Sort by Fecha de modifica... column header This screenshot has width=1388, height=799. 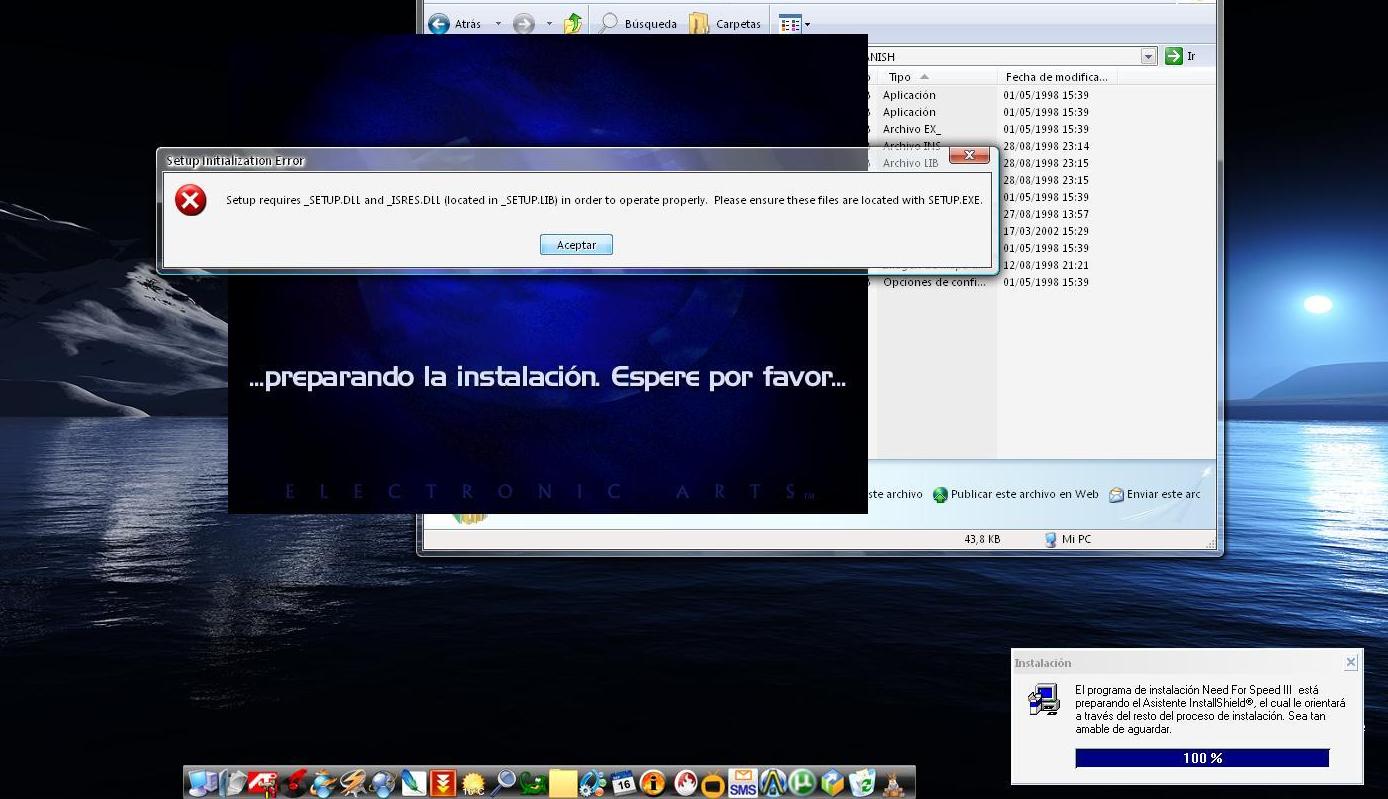1056,77
